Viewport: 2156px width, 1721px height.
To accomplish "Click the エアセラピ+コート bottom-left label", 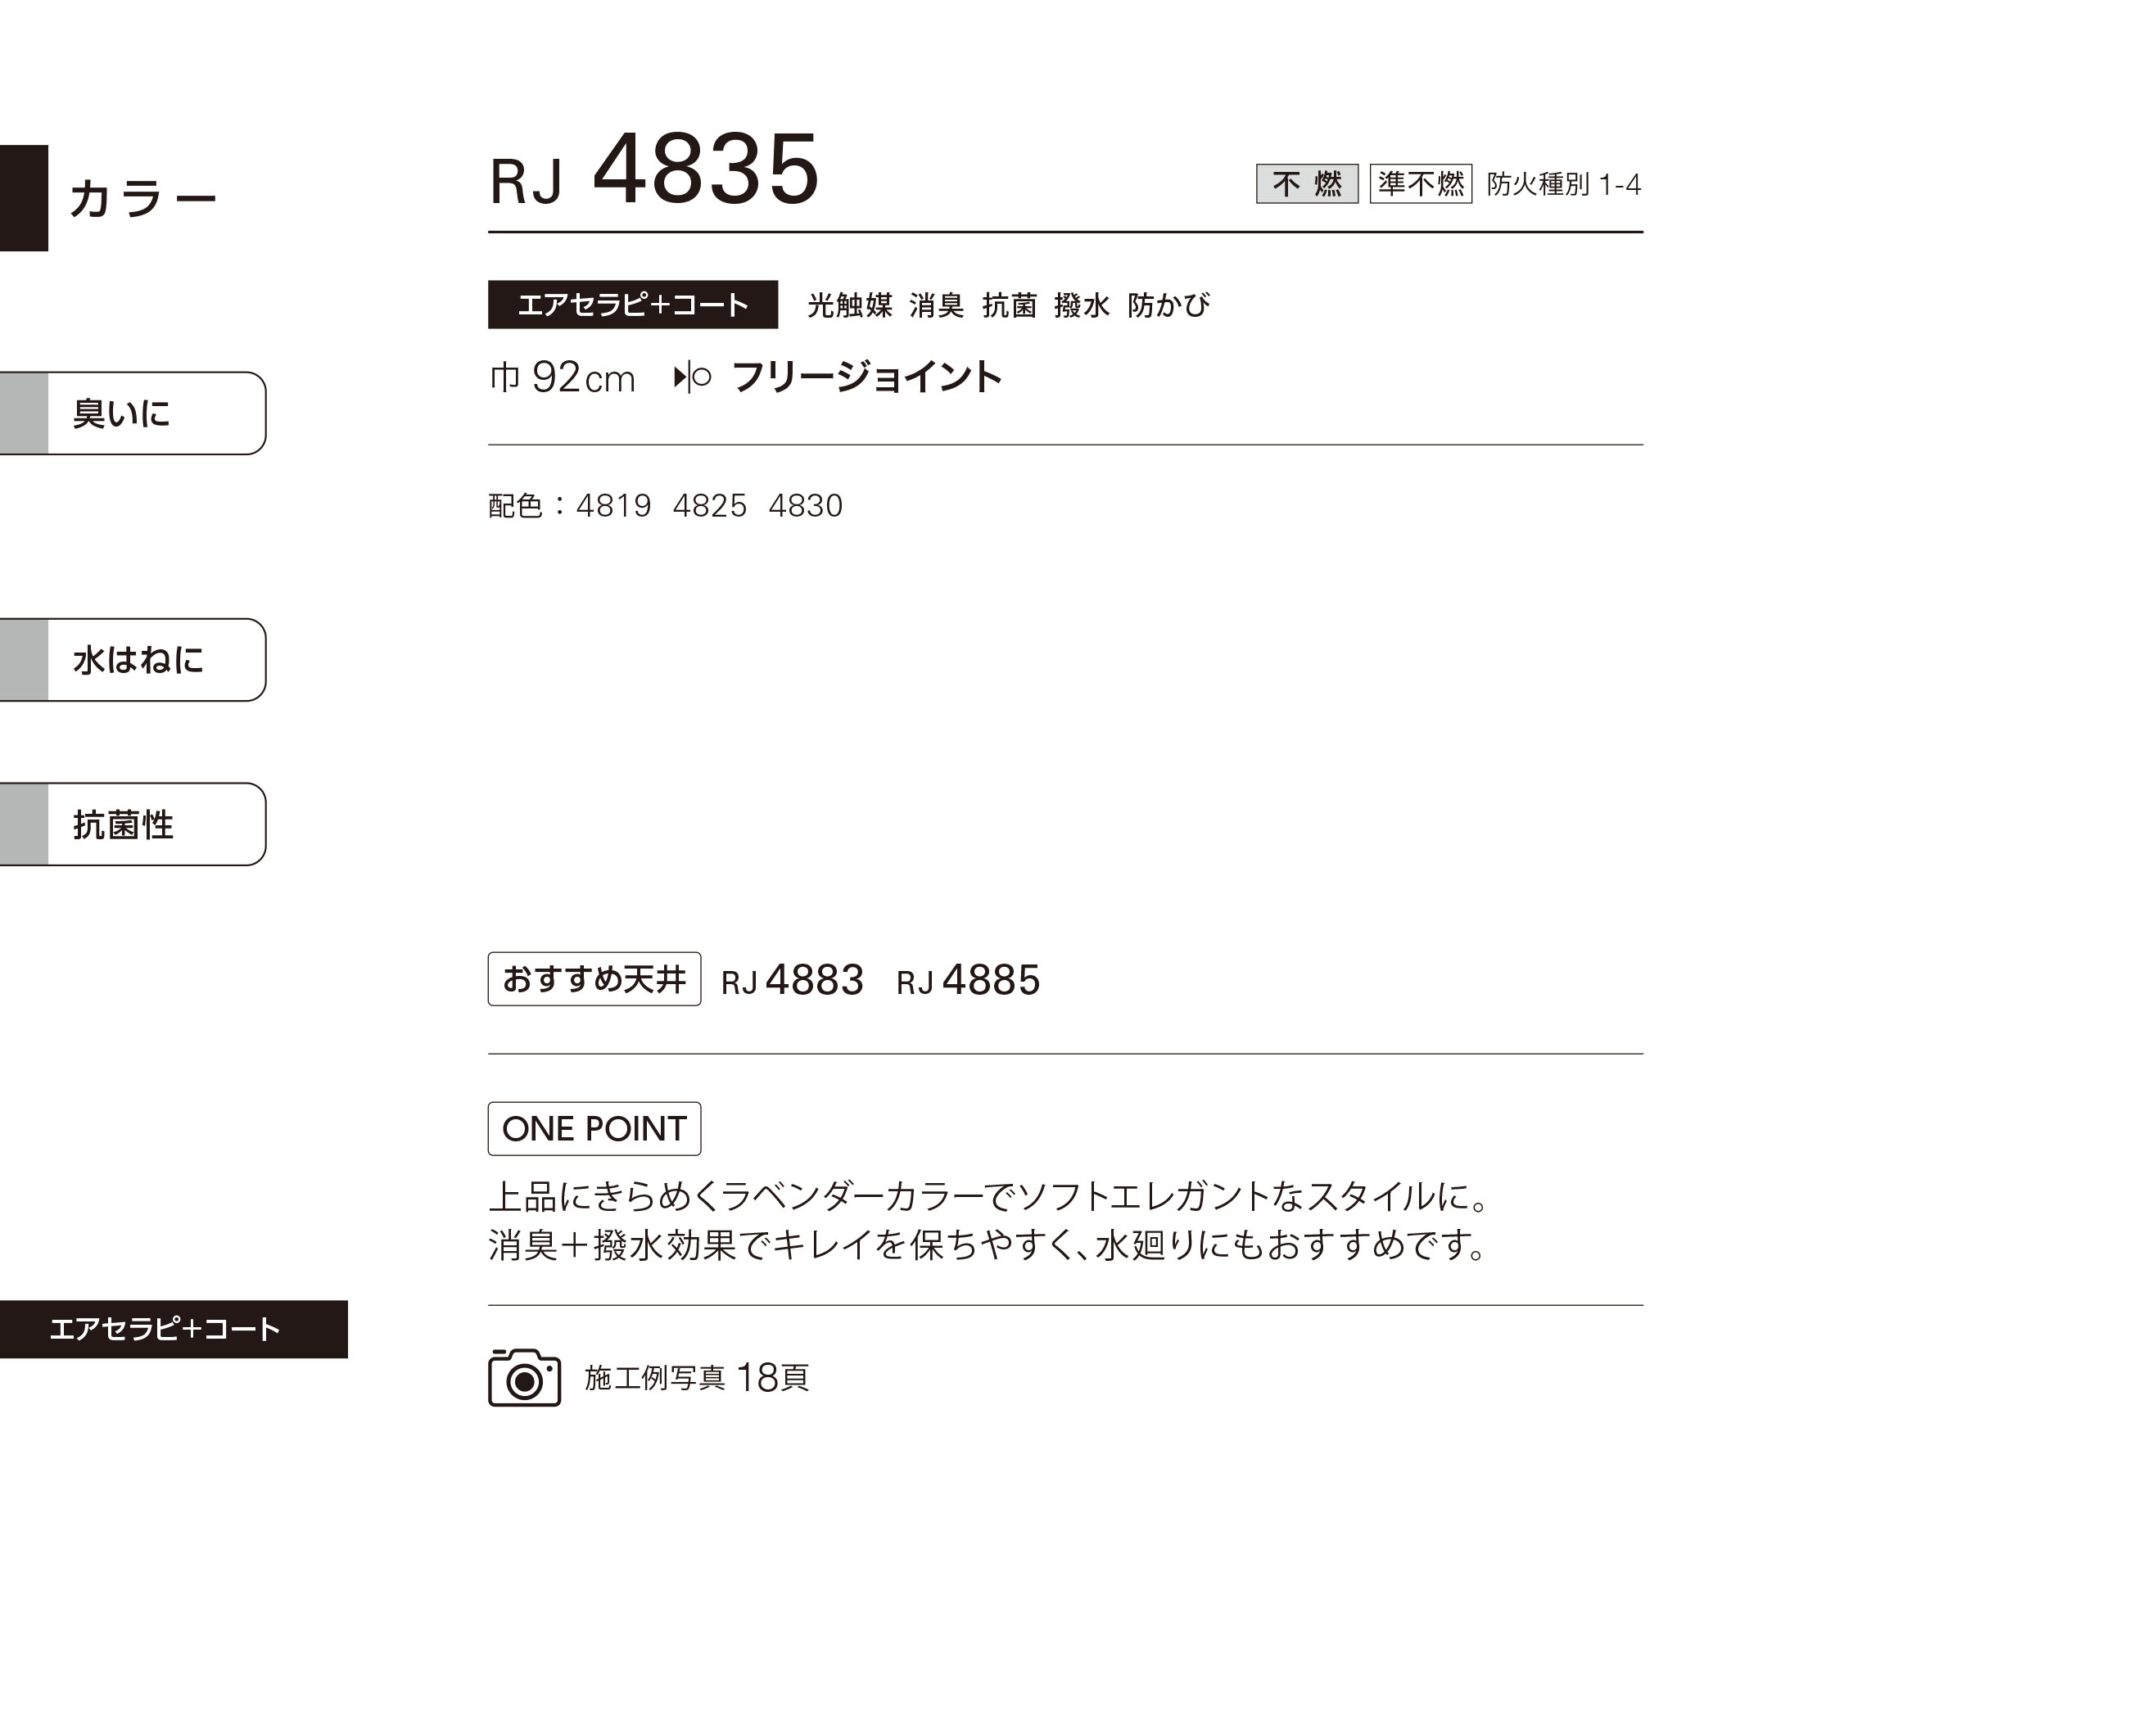I will pyautogui.click(x=174, y=1328).
